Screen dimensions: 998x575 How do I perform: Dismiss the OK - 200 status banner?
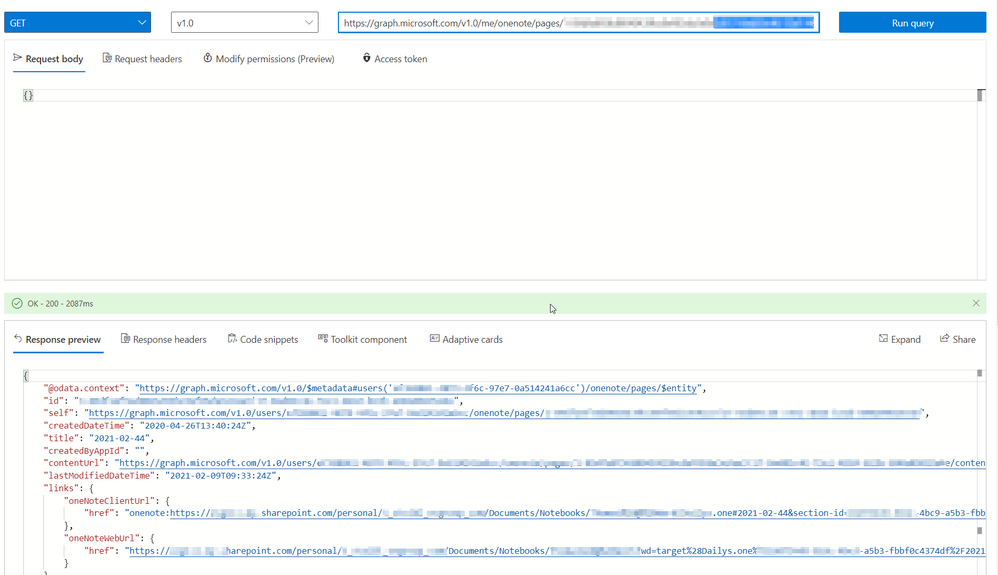click(x=976, y=303)
